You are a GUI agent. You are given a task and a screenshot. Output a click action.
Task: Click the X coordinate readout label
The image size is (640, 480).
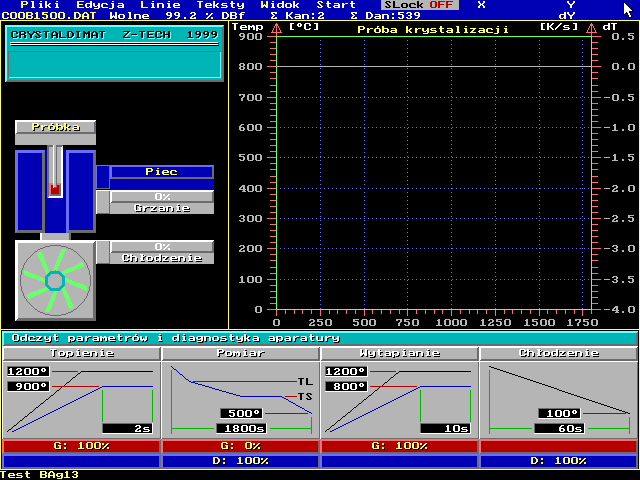481,5
